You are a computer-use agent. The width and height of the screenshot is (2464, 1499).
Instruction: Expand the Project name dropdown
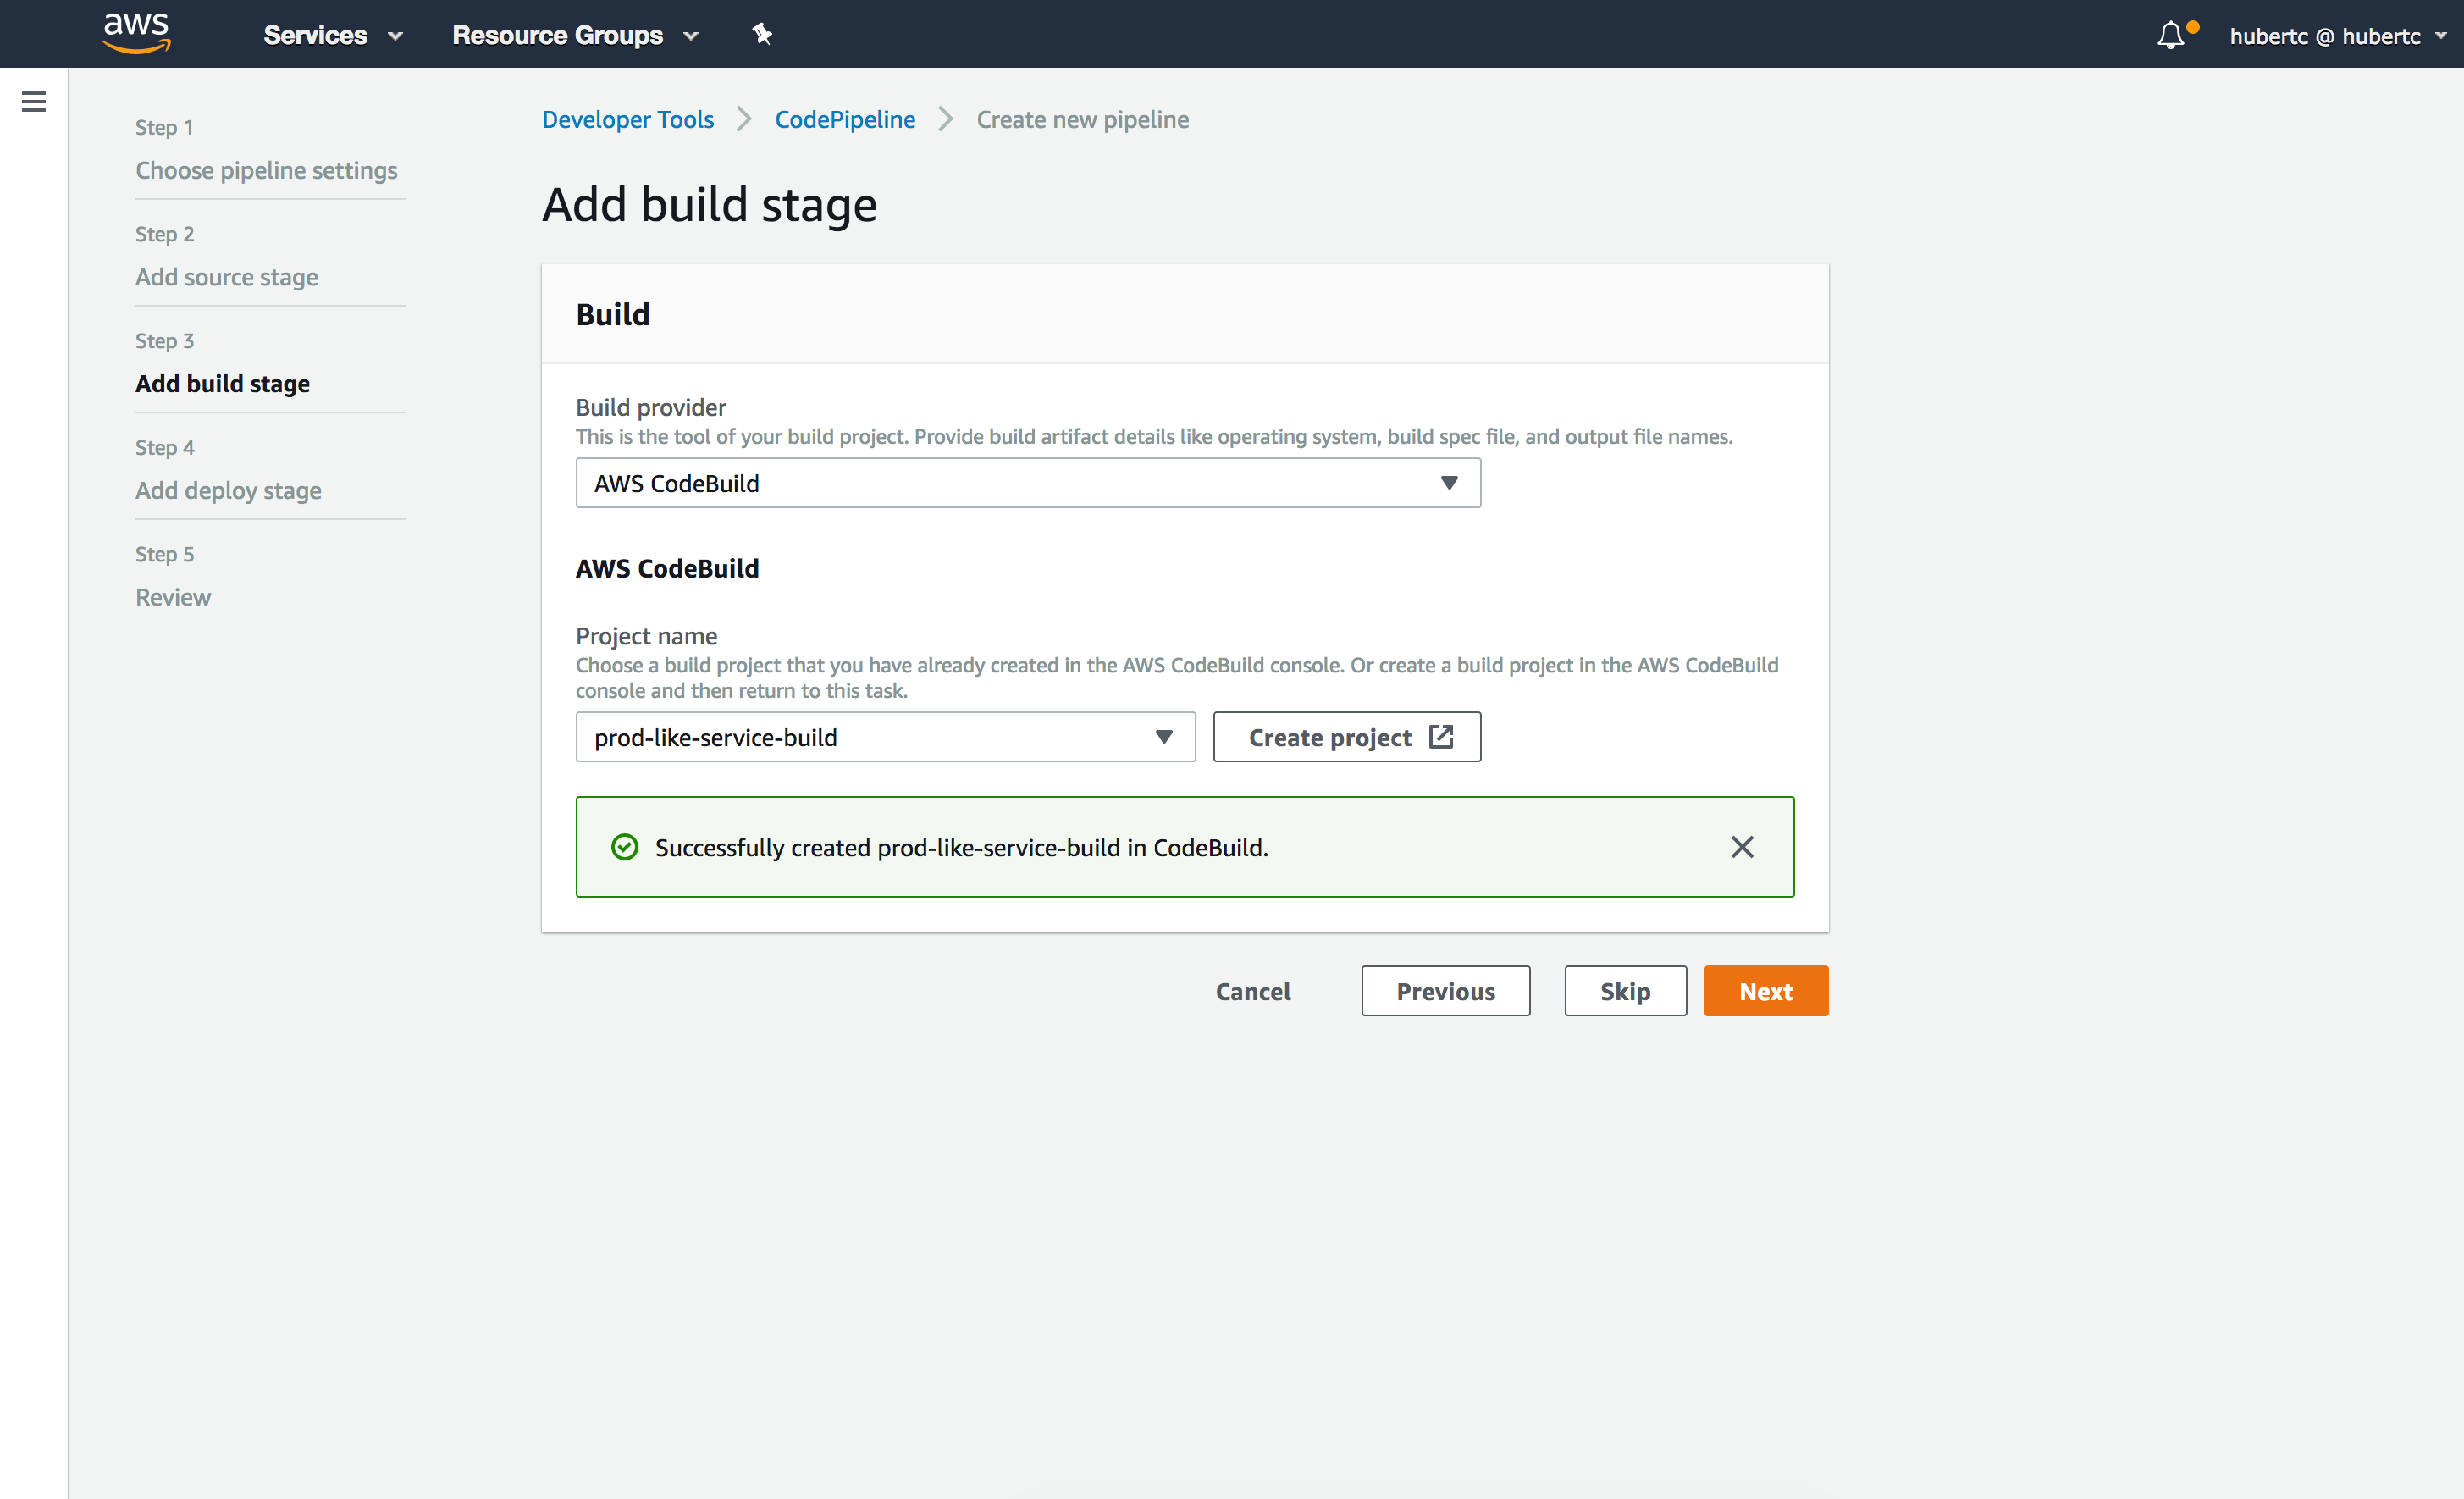[x=885, y=737]
